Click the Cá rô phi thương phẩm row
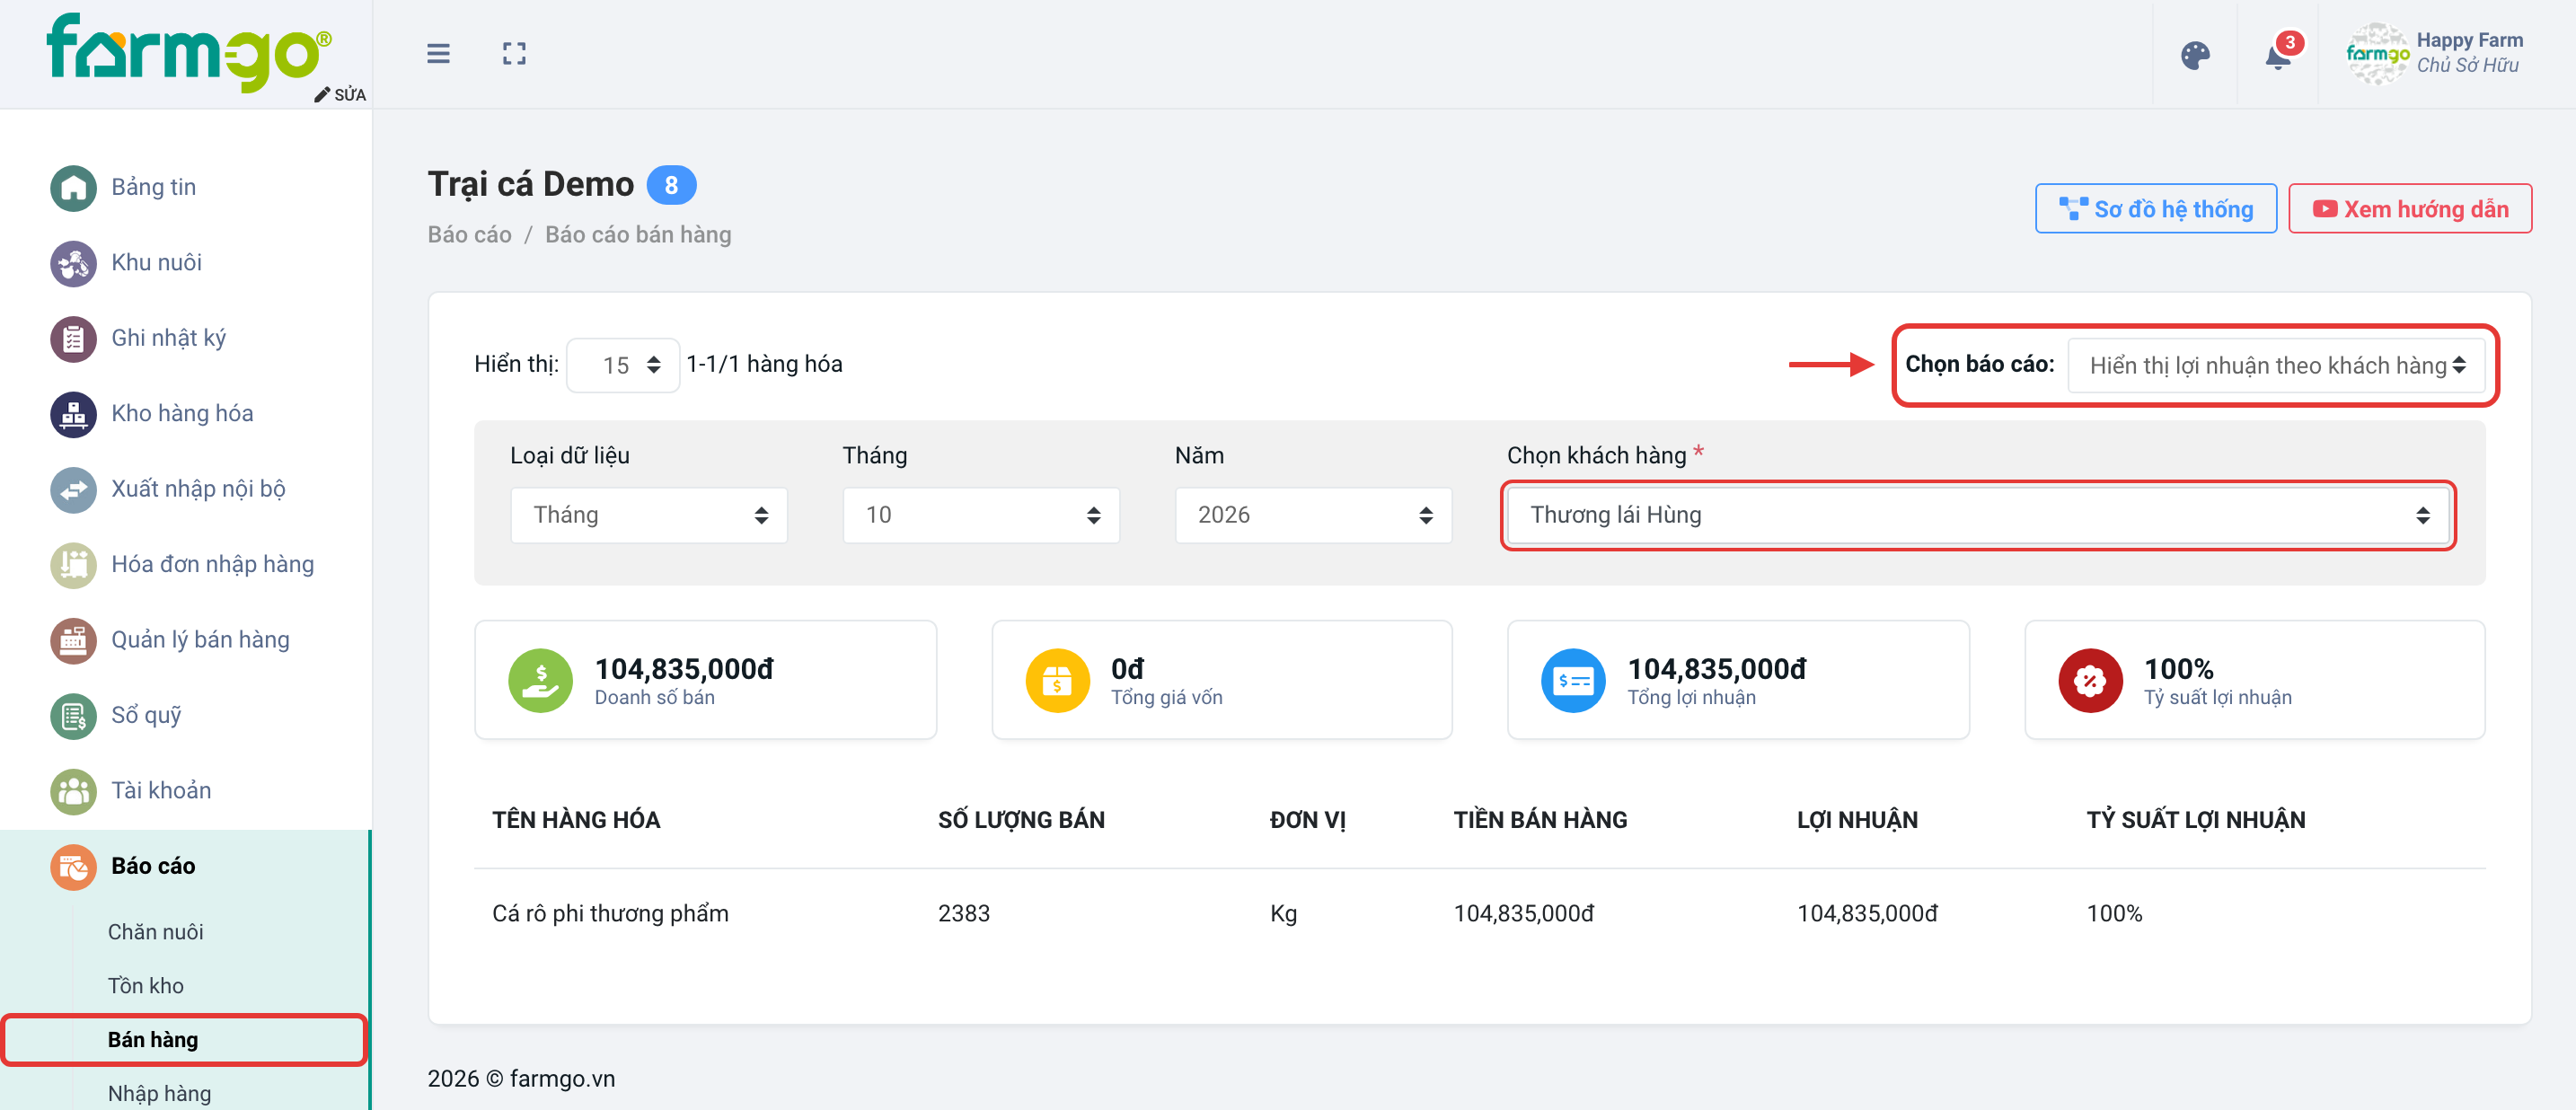 (1479, 914)
